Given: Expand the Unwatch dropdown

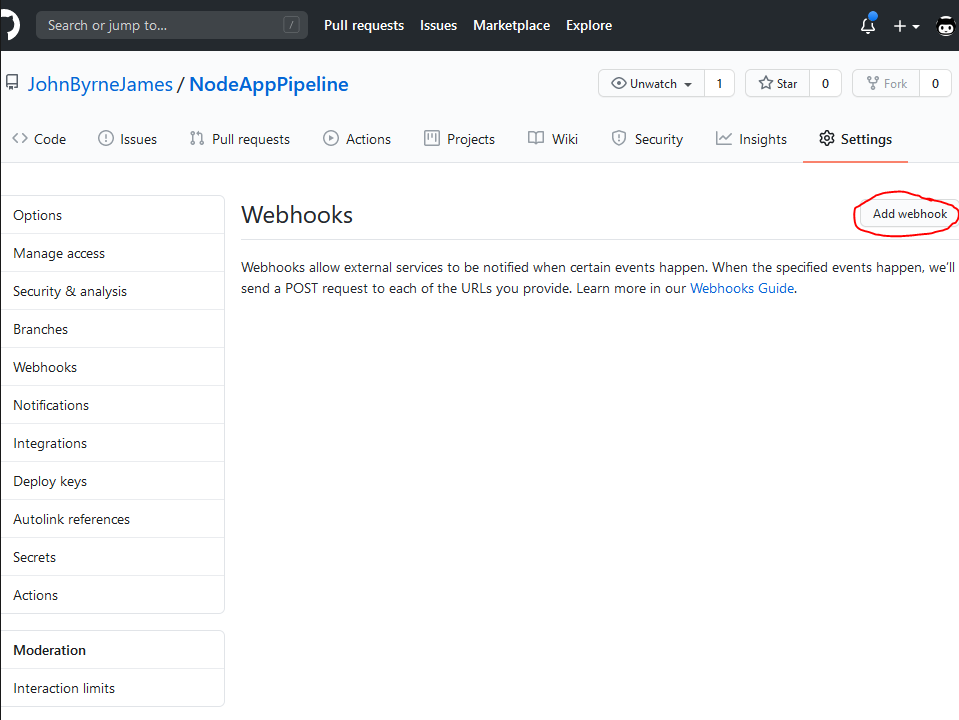Looking at the screenshot, I should (x=651, y=83).
